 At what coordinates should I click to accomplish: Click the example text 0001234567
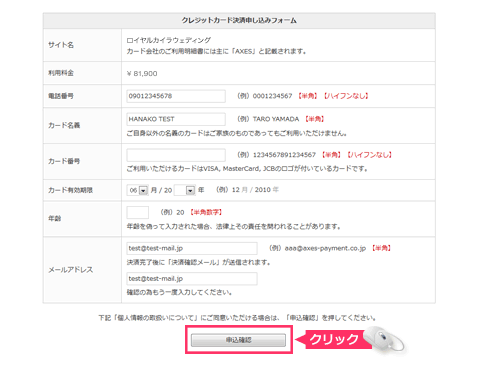point(272,96)
